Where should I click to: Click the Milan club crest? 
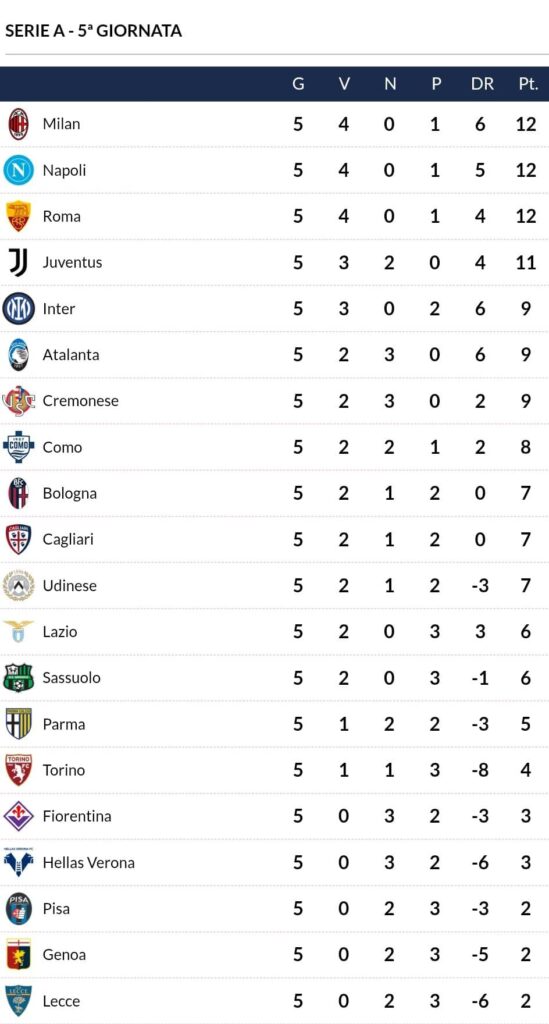click(18, 124)
